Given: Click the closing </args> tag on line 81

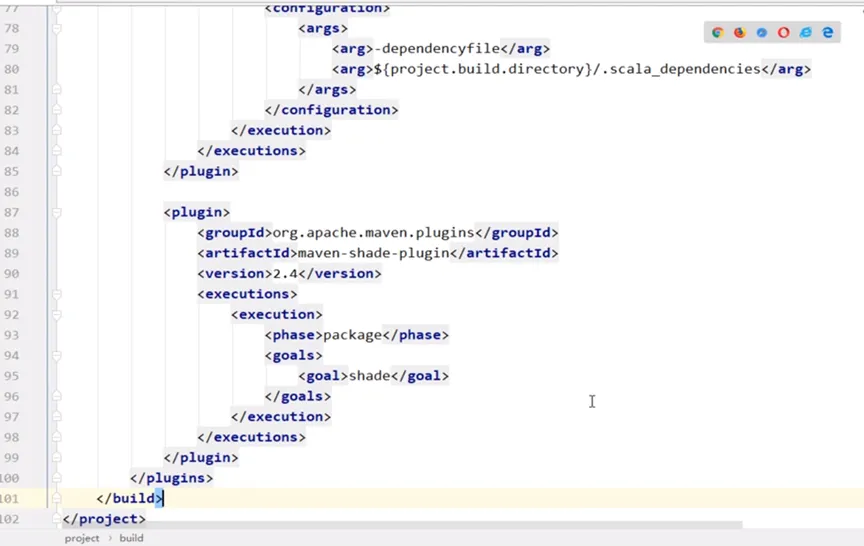Looking at the screenshot, I should pyautogui.click(x=327, y=89).
